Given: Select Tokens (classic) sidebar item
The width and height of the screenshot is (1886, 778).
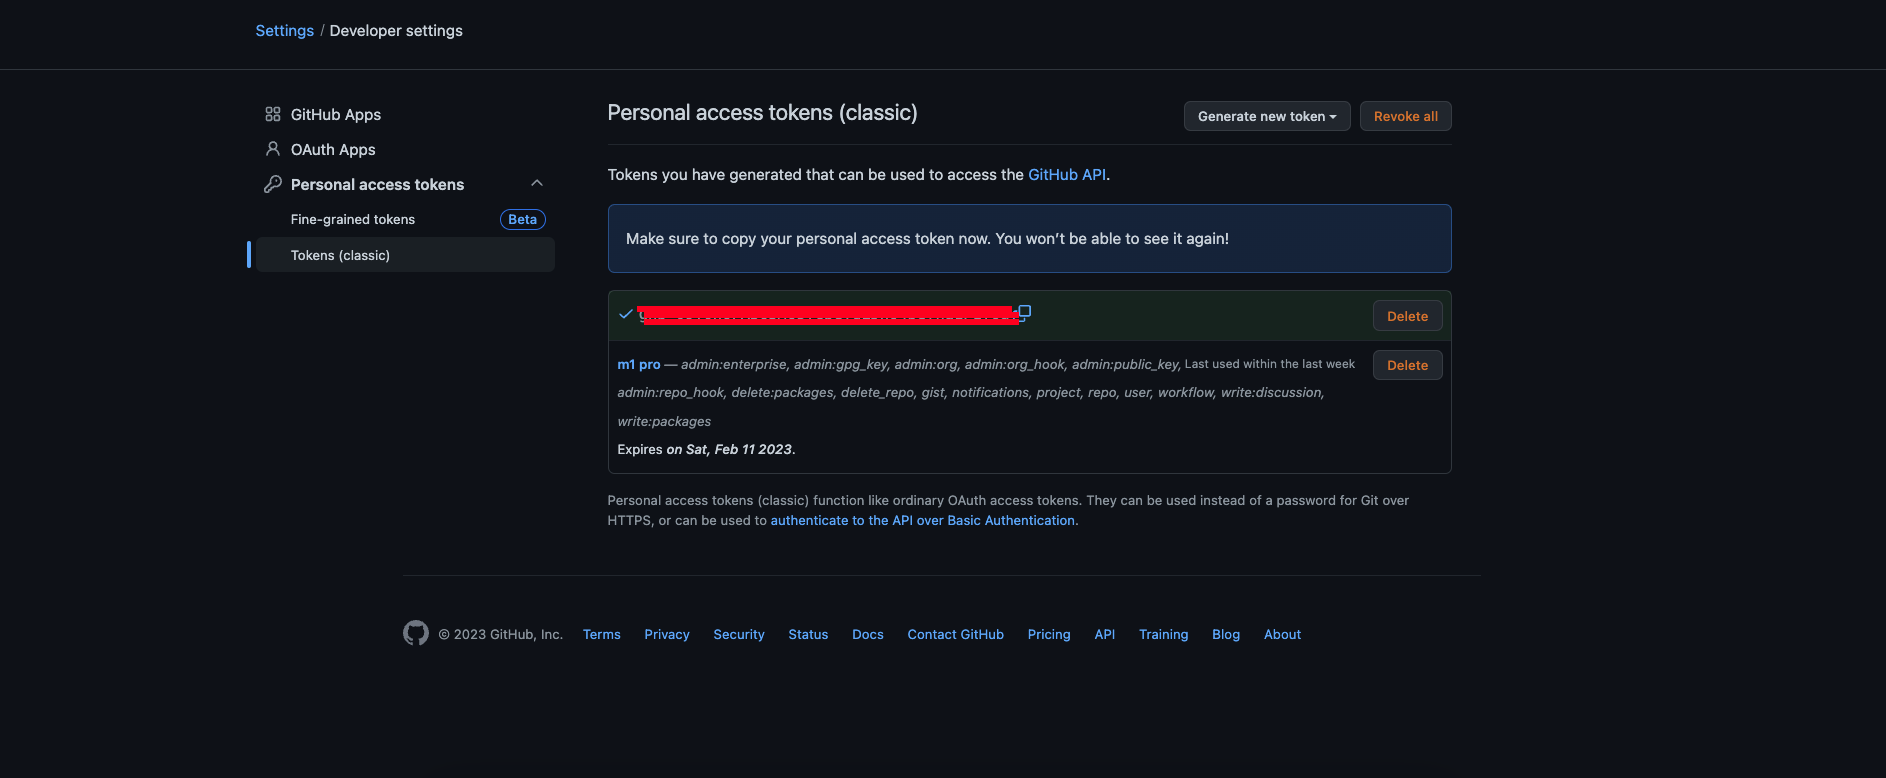Looking at the screenshot, I should [405, 255].
